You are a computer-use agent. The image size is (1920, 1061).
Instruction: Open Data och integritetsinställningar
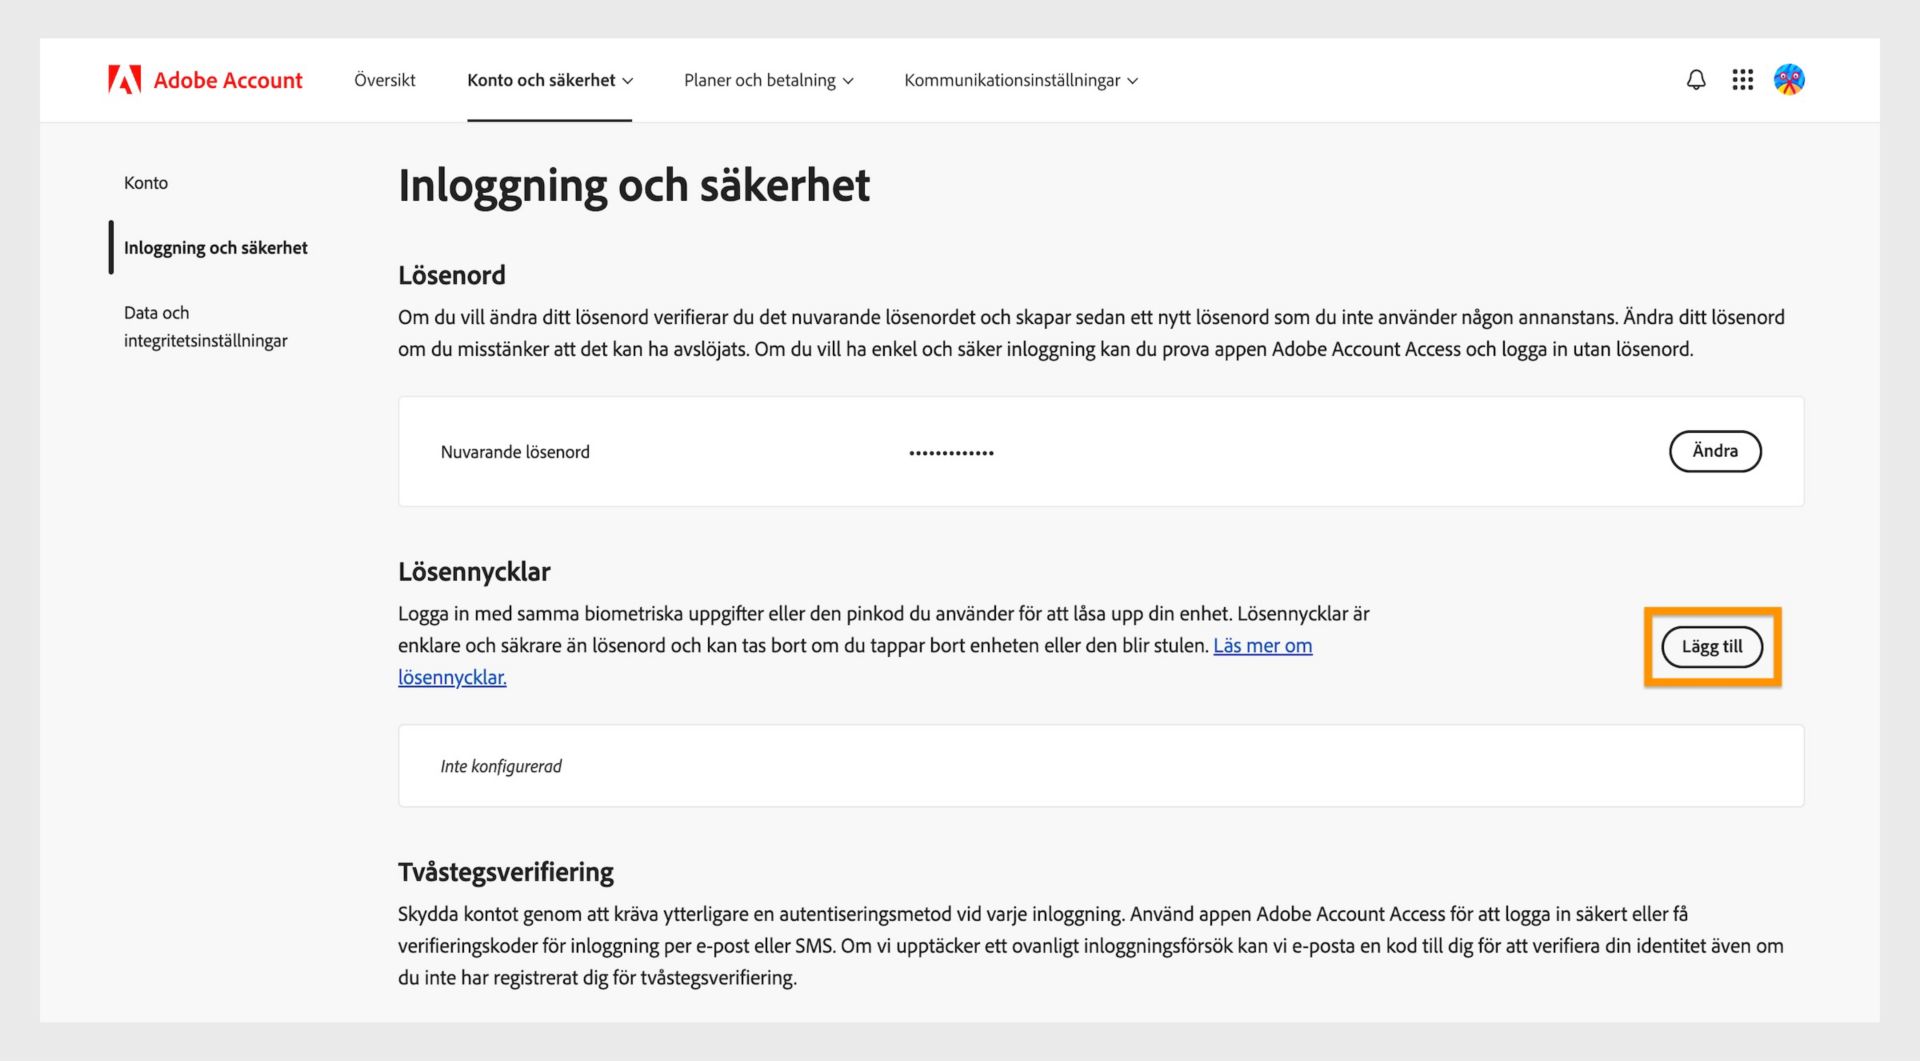click(204, 326)
